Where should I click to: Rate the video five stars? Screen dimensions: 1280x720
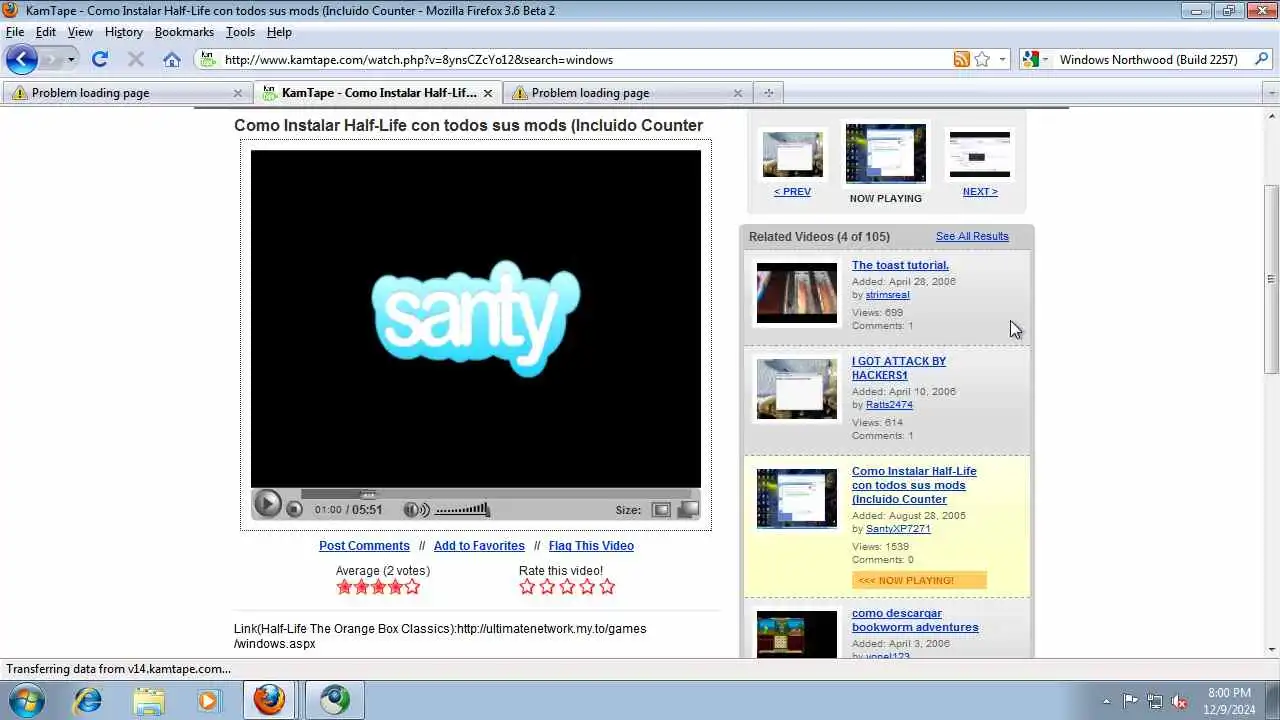click(x=606, y=587)
